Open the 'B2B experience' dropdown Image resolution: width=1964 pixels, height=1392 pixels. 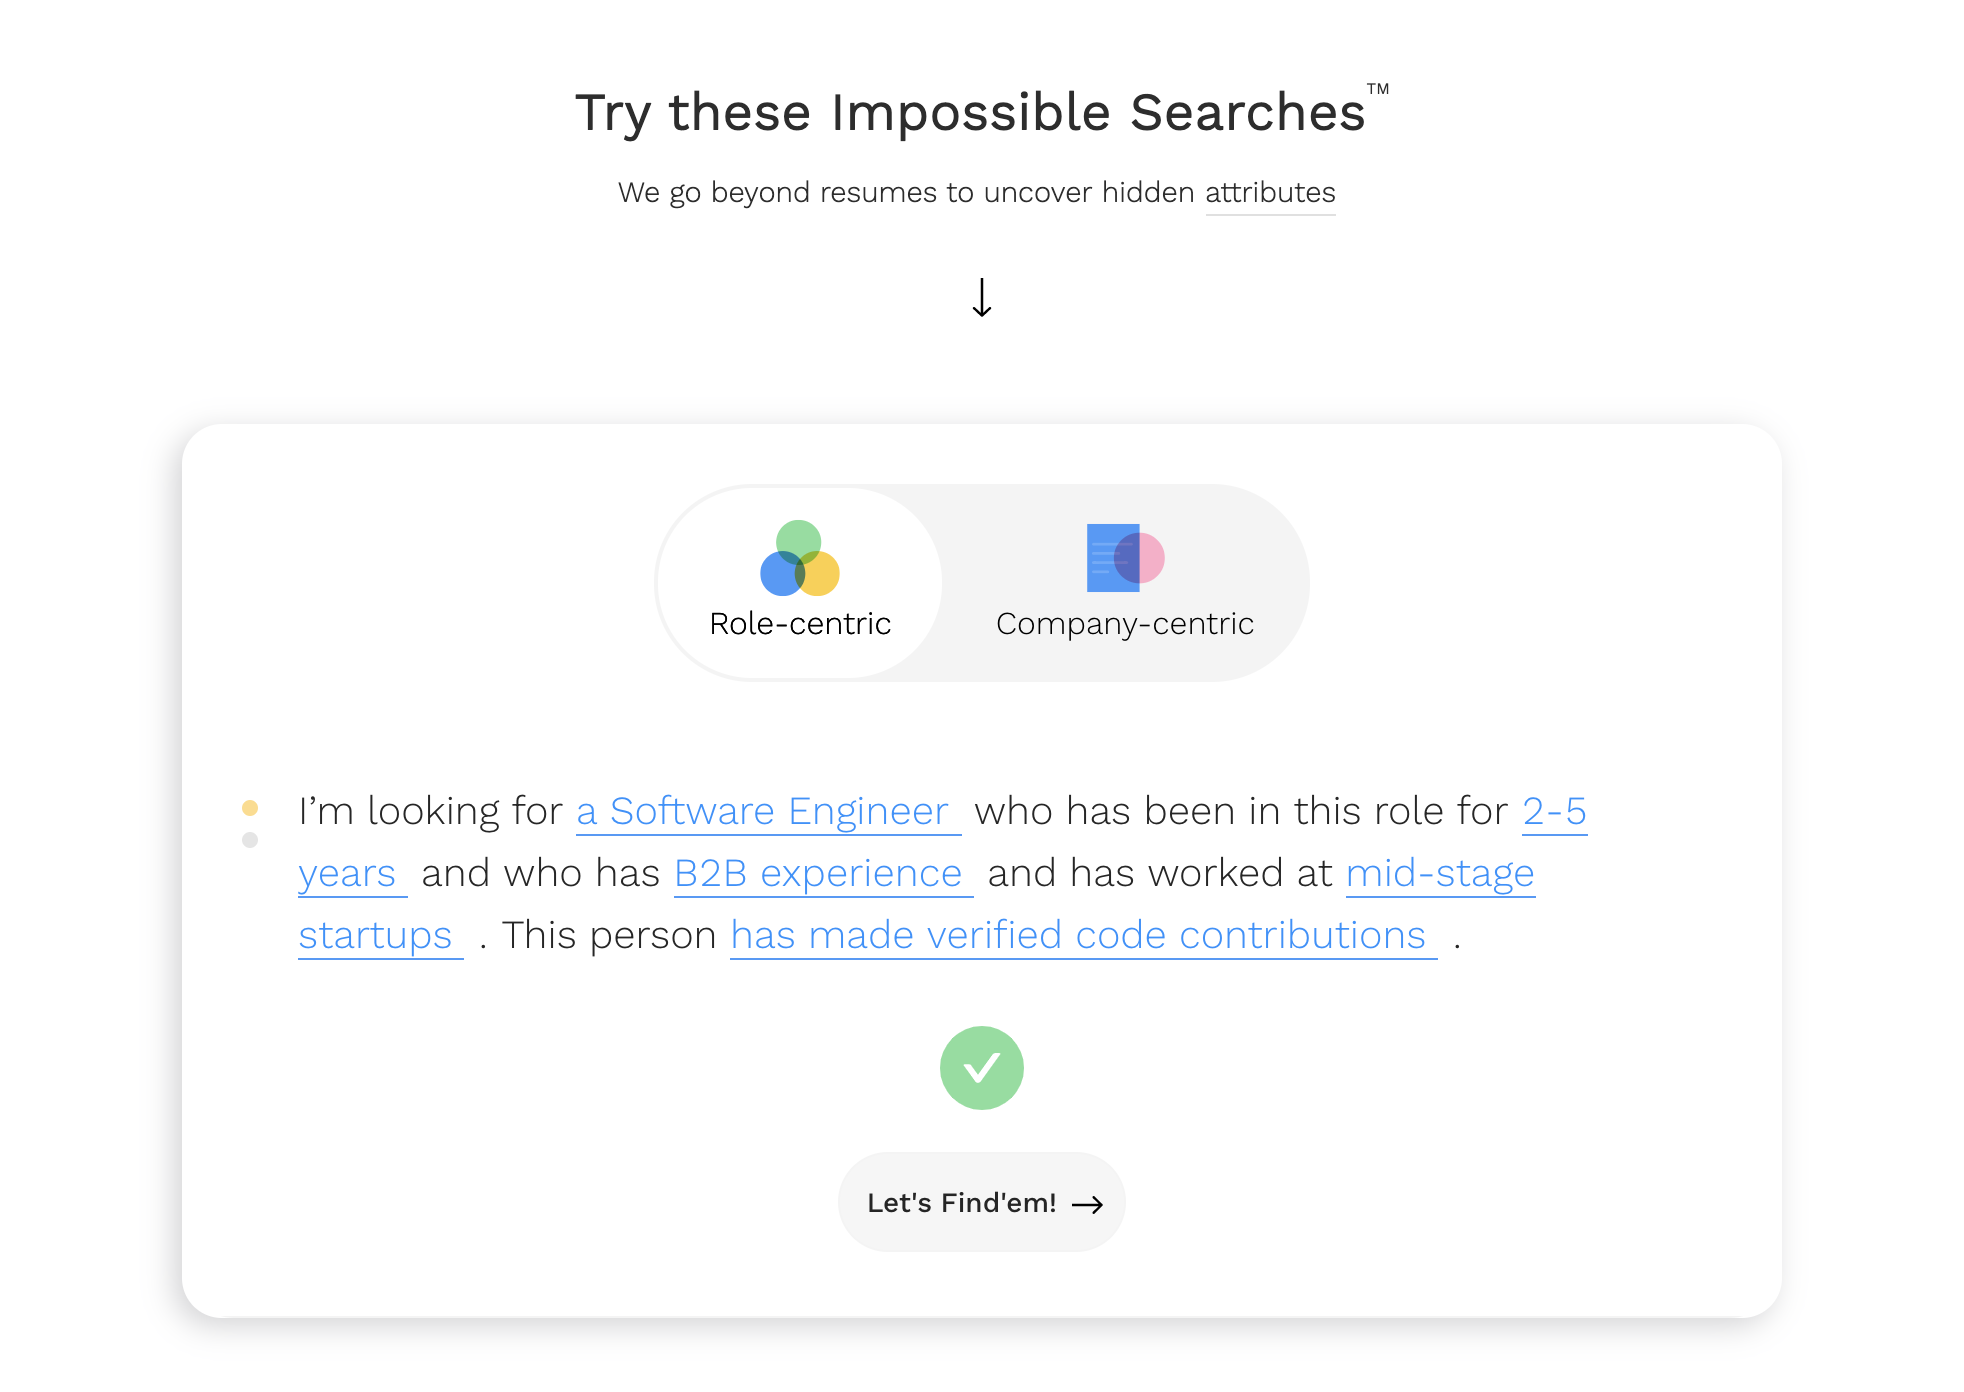(x=820, y=873)
